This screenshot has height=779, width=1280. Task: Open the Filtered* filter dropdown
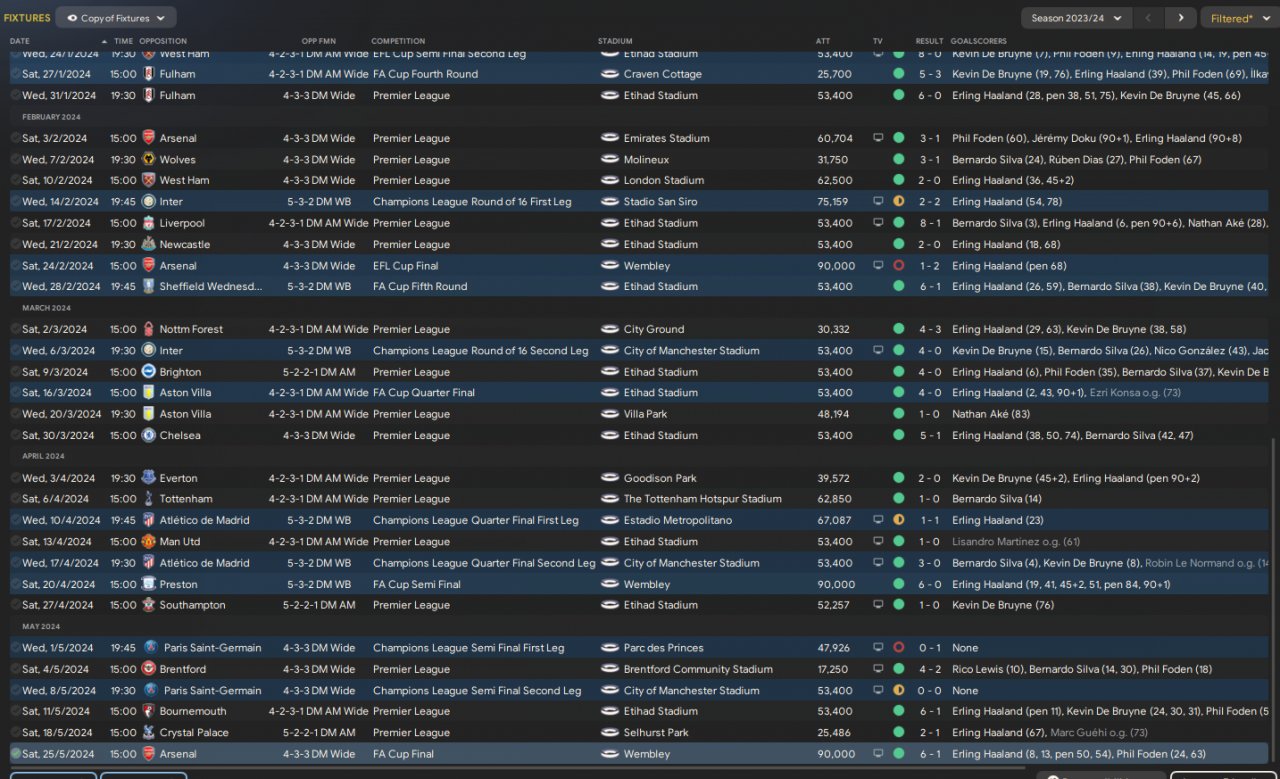pyautogui.click(x=1238, y=18)
